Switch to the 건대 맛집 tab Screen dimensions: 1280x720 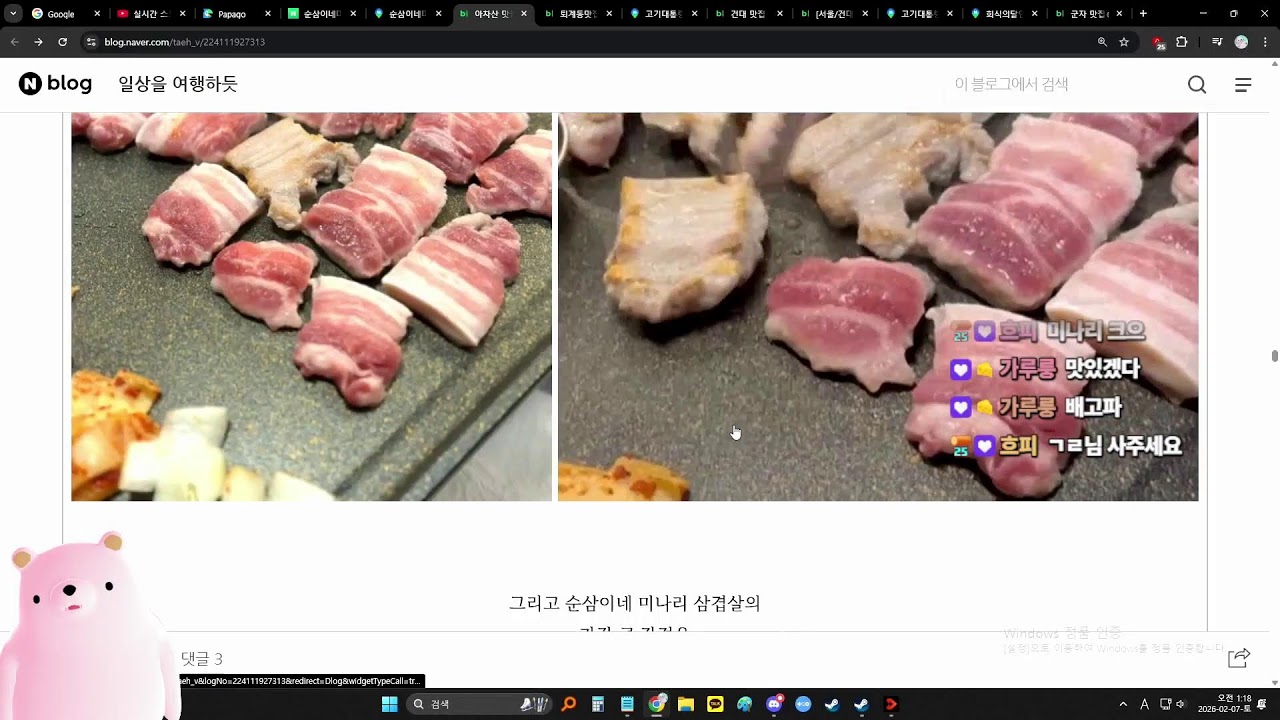pos(749,14)
